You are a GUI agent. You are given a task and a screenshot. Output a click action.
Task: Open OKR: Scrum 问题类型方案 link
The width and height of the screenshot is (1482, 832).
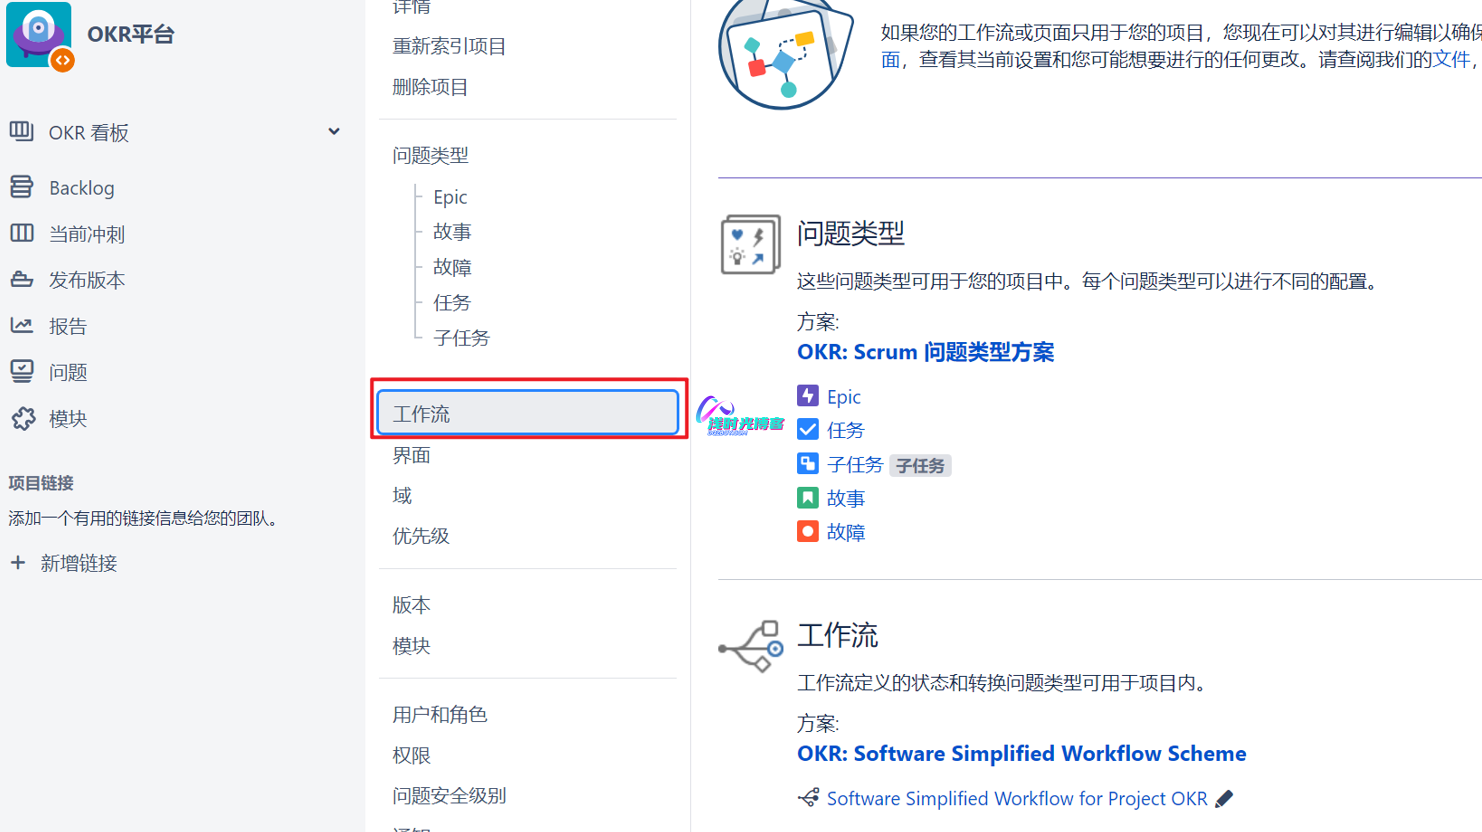(x=925, y=352)
